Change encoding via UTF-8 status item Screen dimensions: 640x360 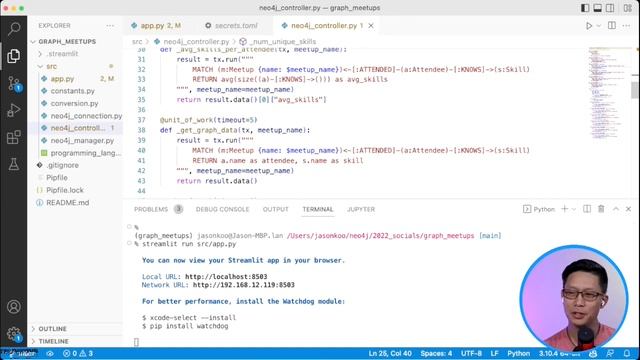tap(471, 353)
